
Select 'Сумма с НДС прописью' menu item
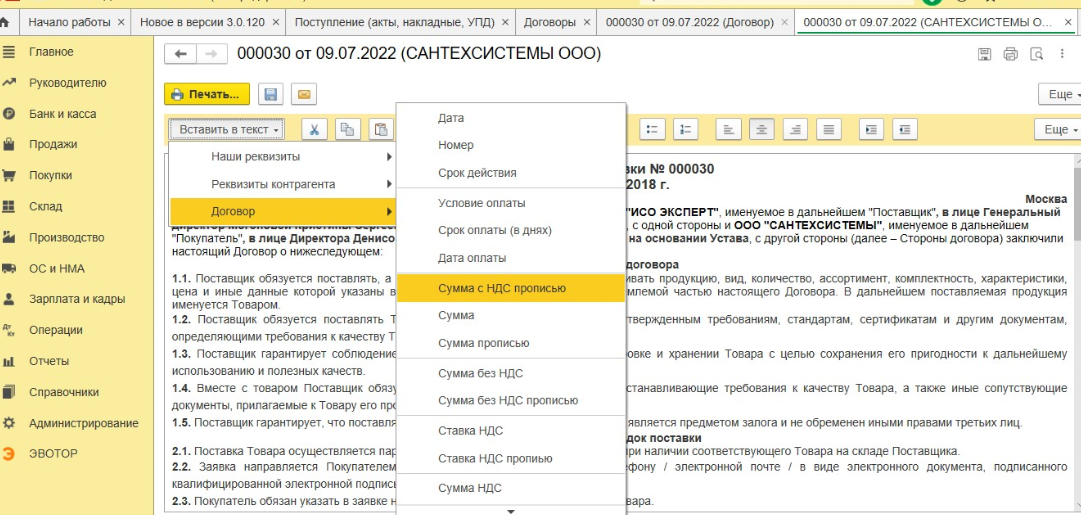tap(502, 288)
